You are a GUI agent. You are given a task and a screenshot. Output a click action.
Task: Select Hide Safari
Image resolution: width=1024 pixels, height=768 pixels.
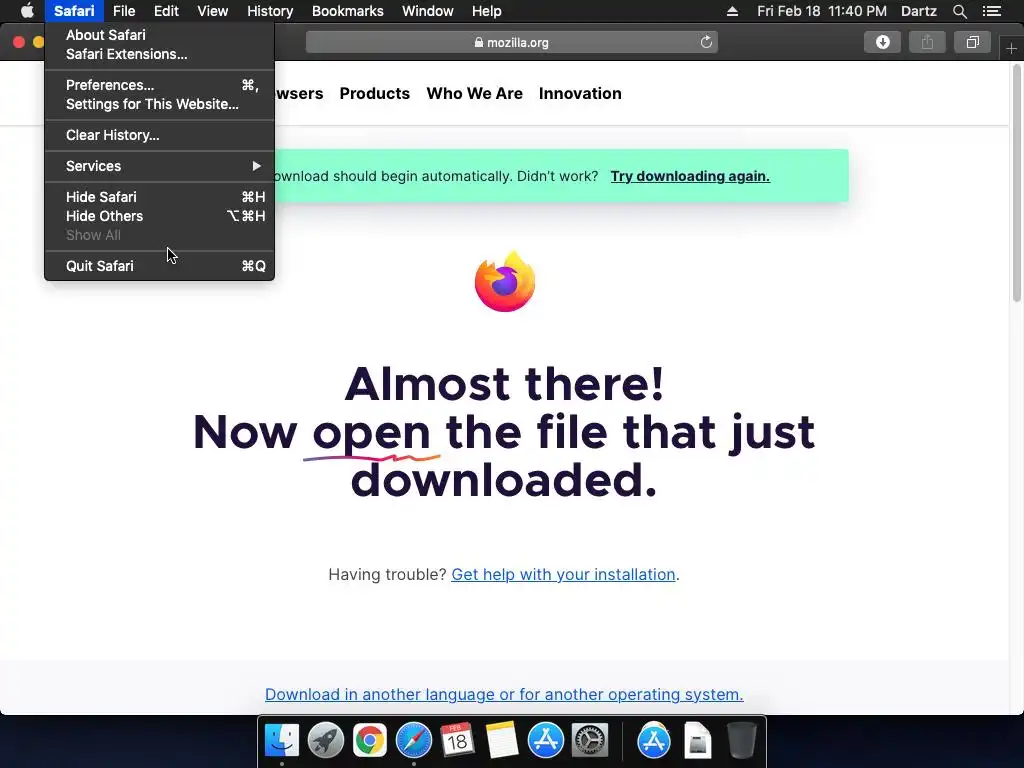click(x=159, y=197)
